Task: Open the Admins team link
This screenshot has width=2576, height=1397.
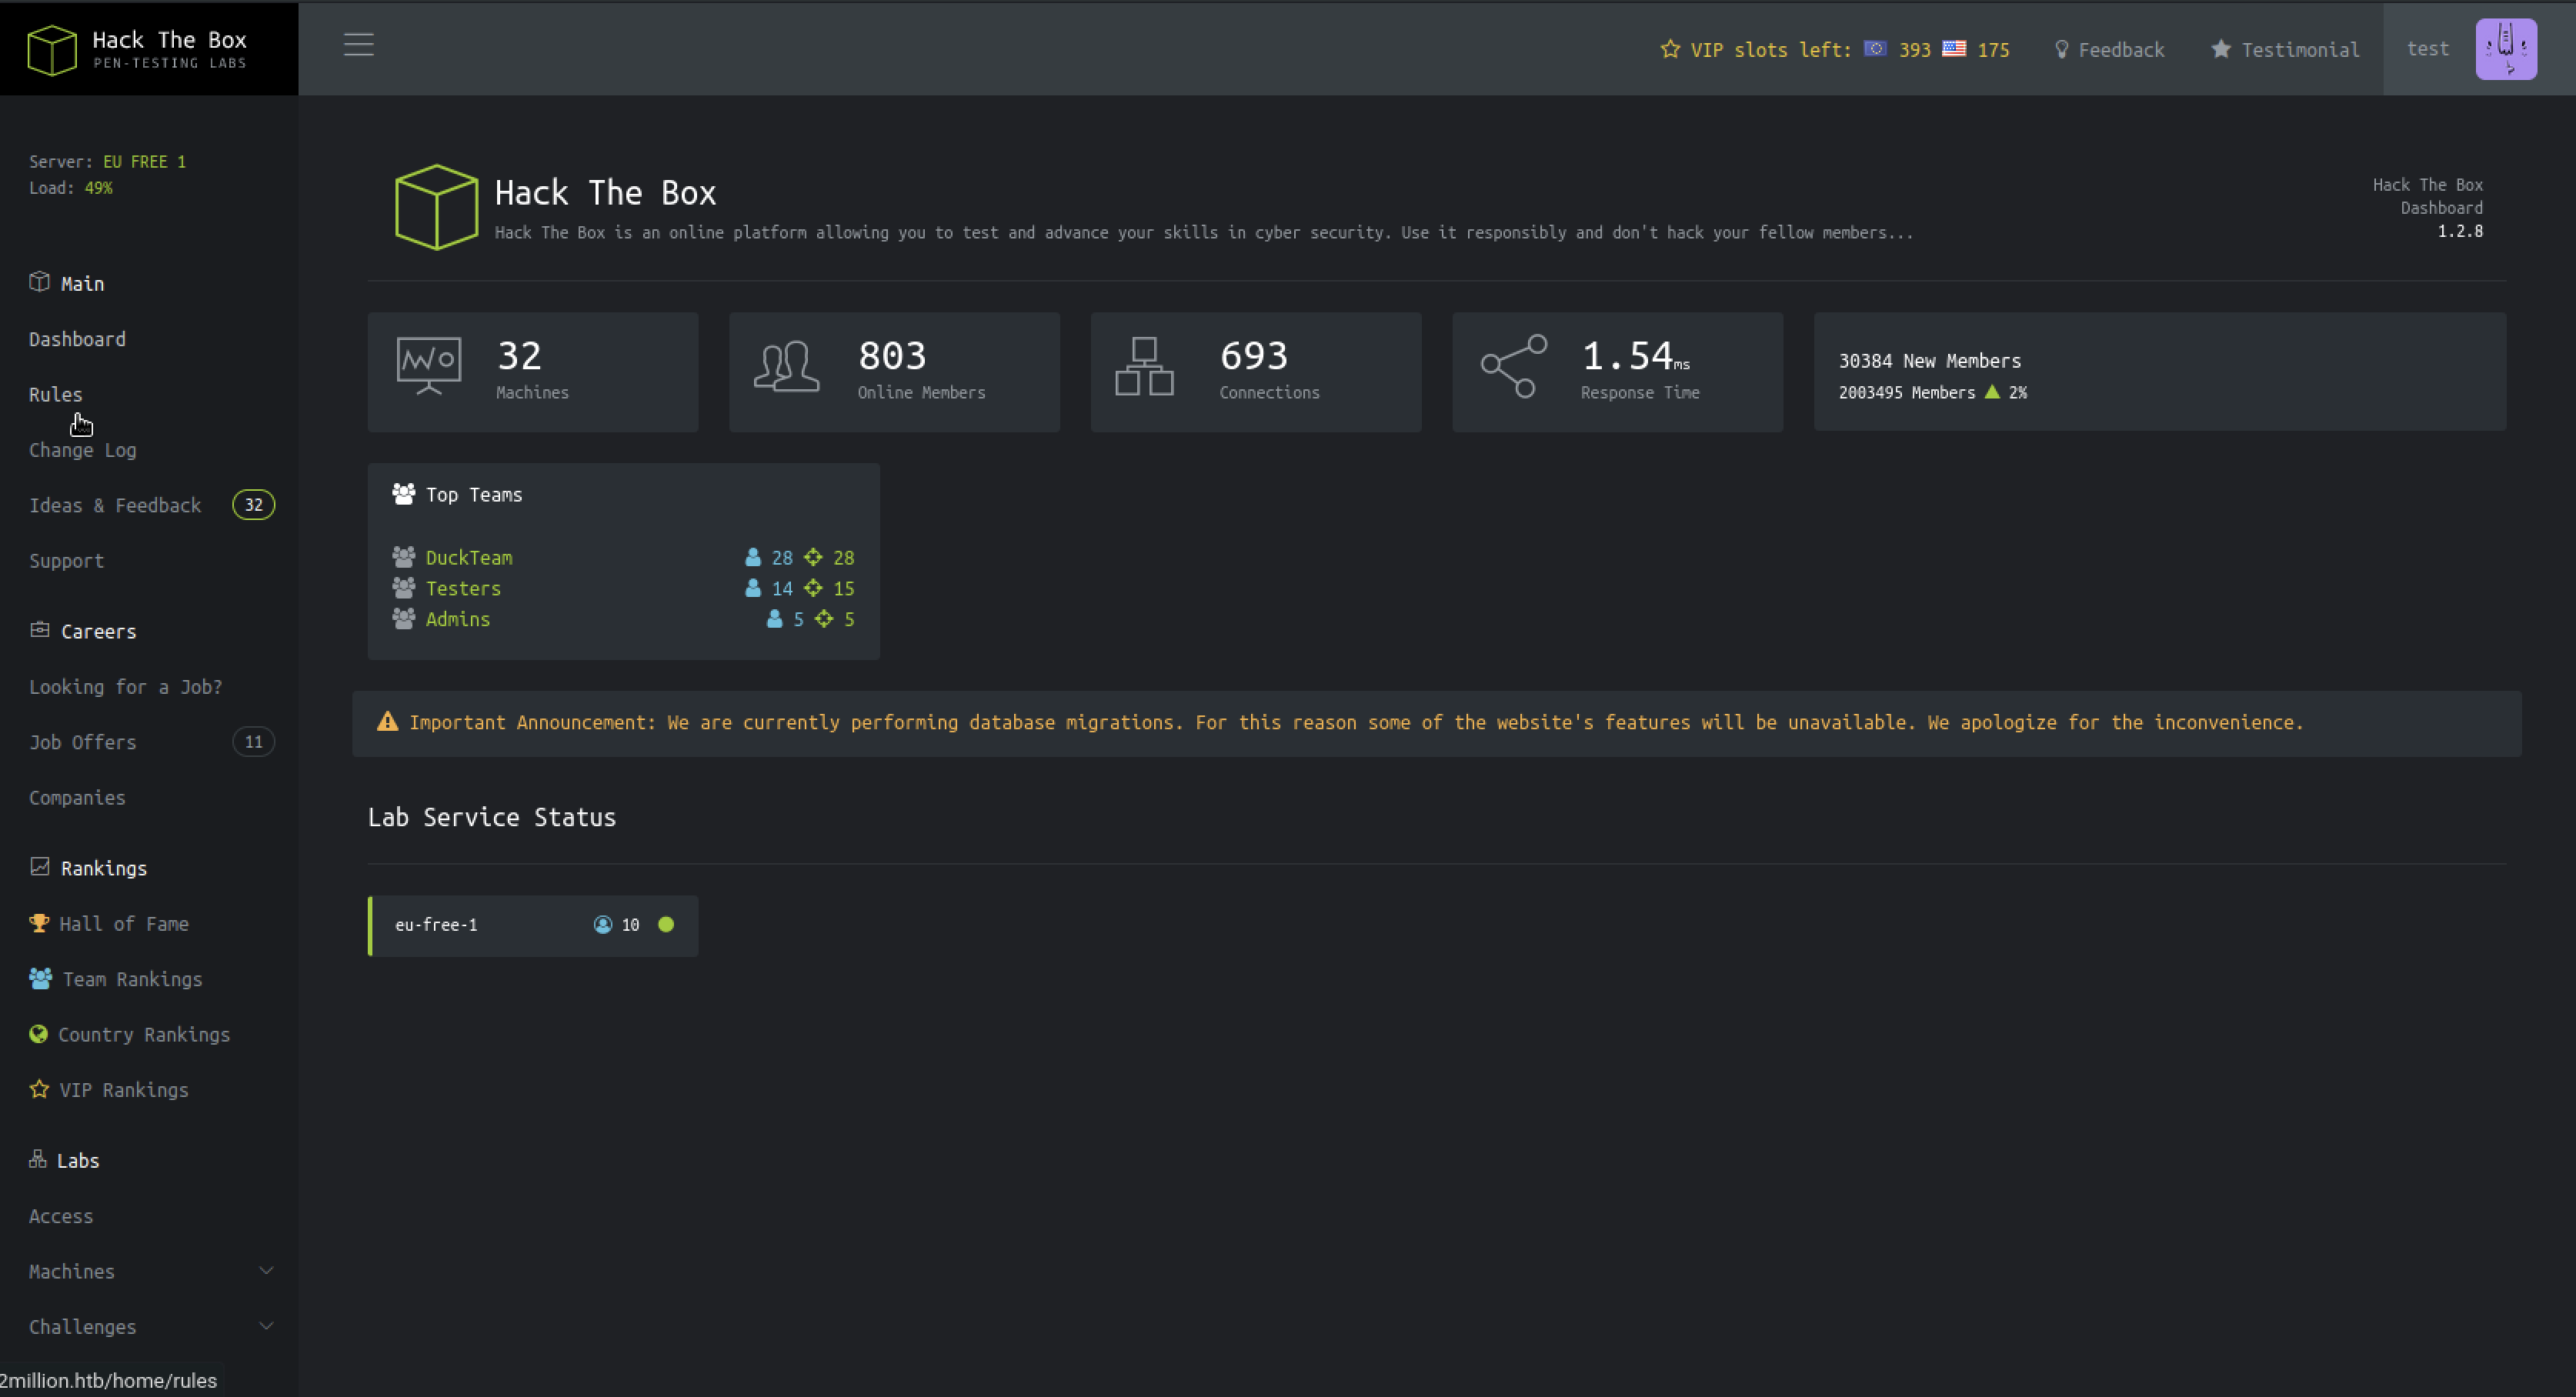Action: pyautogui.click(x=458, y=620)
